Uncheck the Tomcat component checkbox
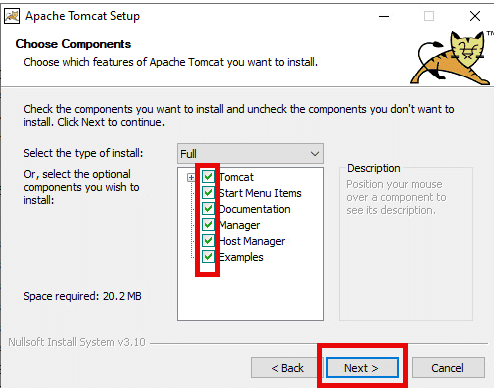The image size is (494, 388). [x=208, y=177]
